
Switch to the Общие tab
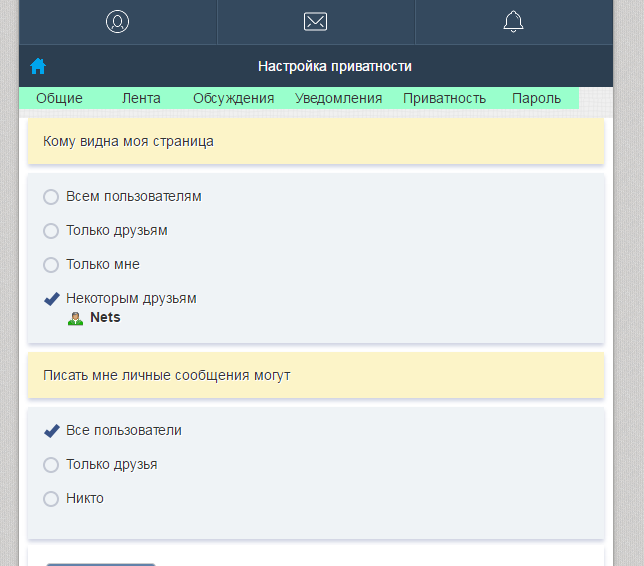(60, 98)
